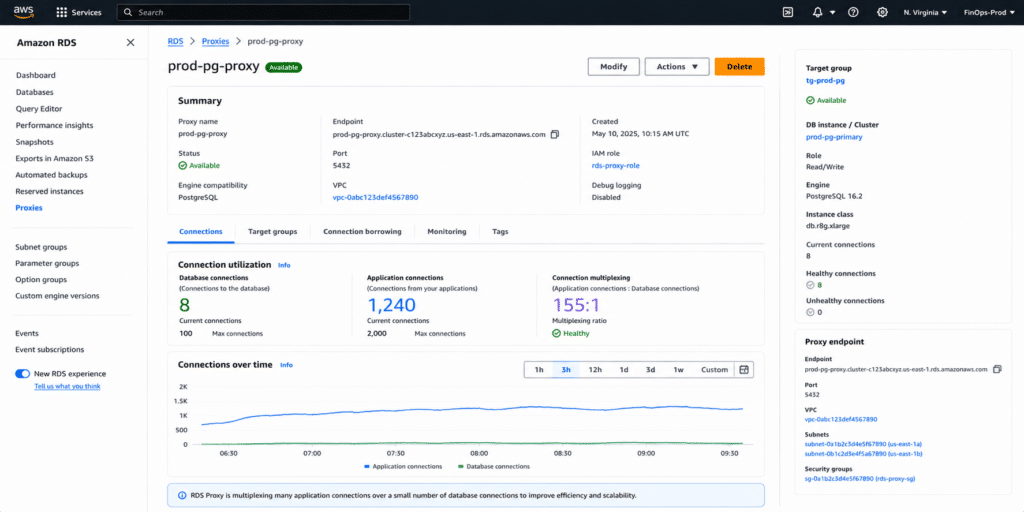
Task: Open Dashboard in the RDS sidebar
Action: [36, 76]
